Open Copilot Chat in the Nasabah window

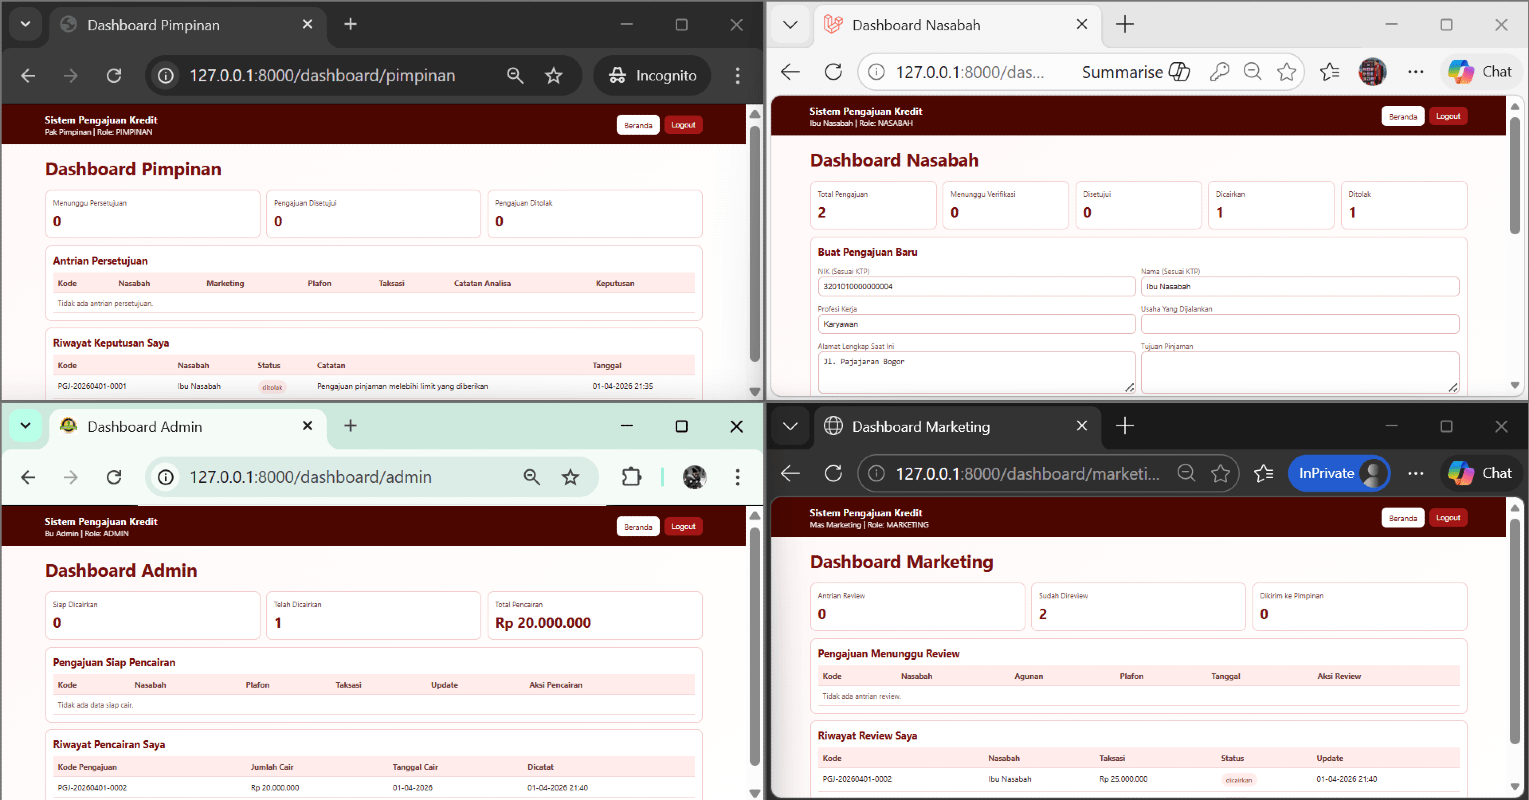tap(1480, 72)
